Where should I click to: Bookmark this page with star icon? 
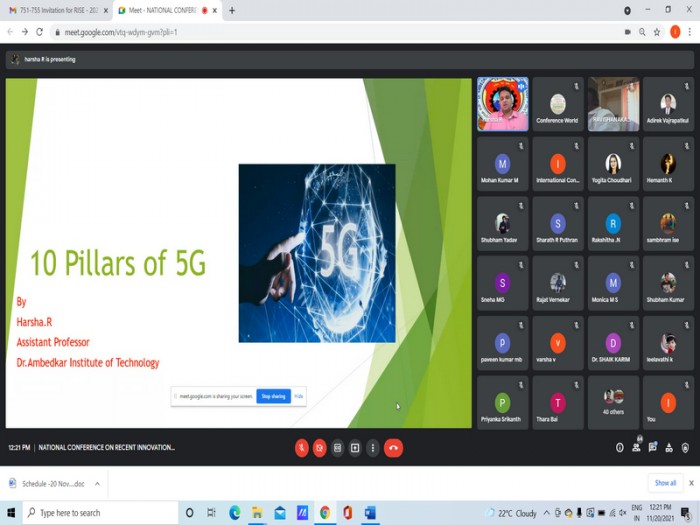tap(657, 32)
